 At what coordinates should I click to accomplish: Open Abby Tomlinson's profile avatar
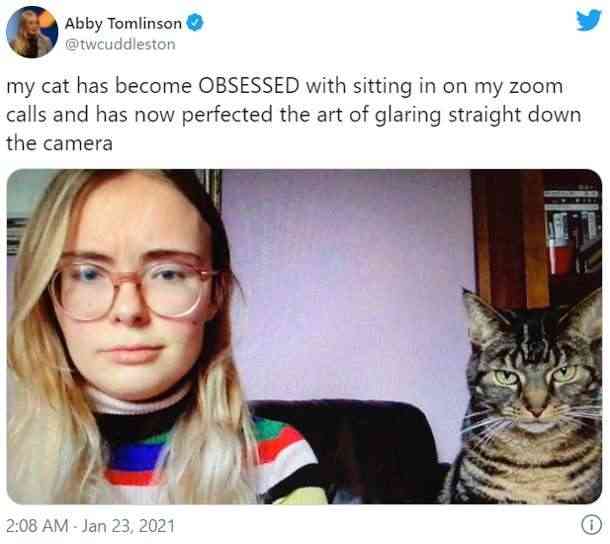click(x=32, y=32)
